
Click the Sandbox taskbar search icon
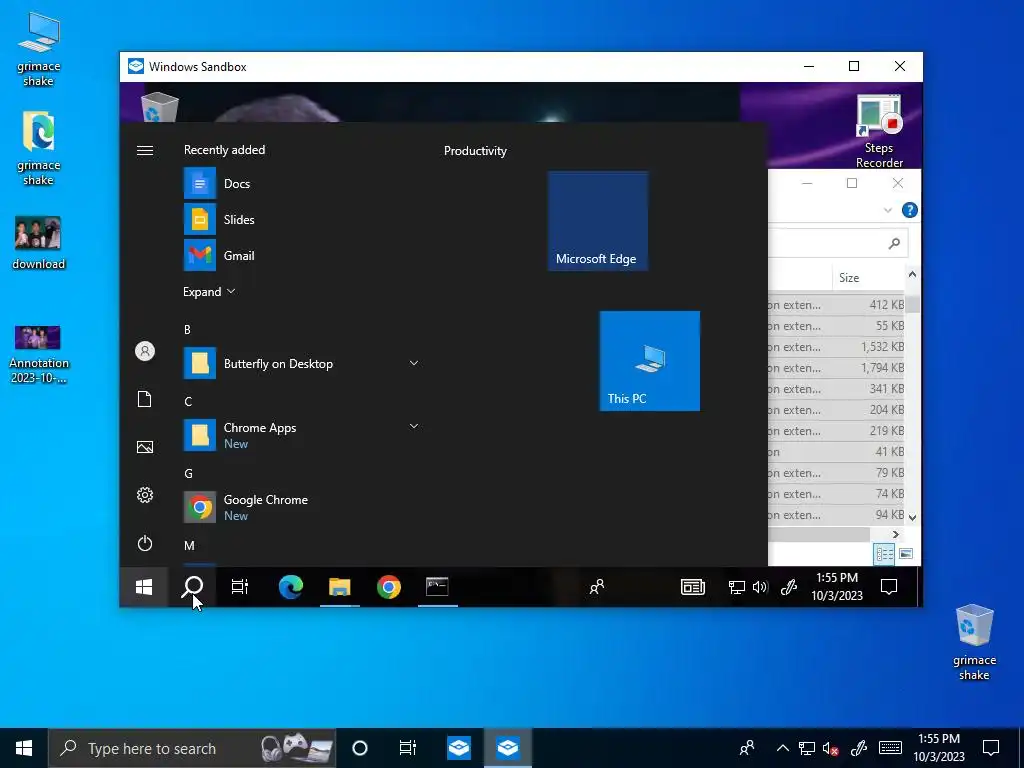(193, 587)
